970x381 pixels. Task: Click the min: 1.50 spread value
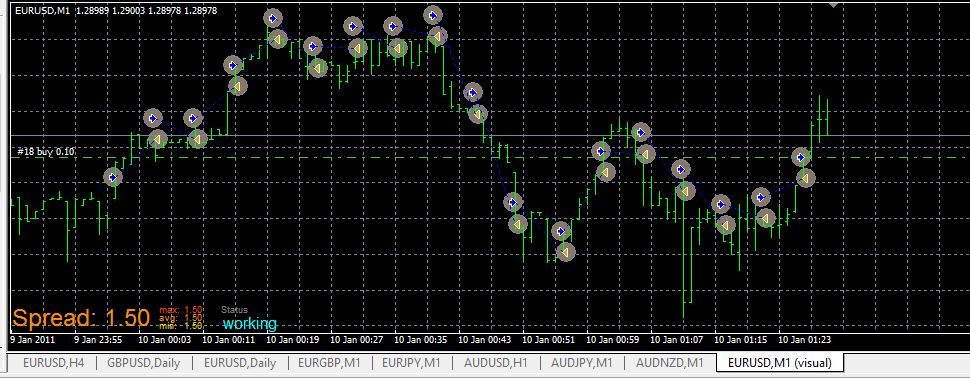click(x=181, y=325)
